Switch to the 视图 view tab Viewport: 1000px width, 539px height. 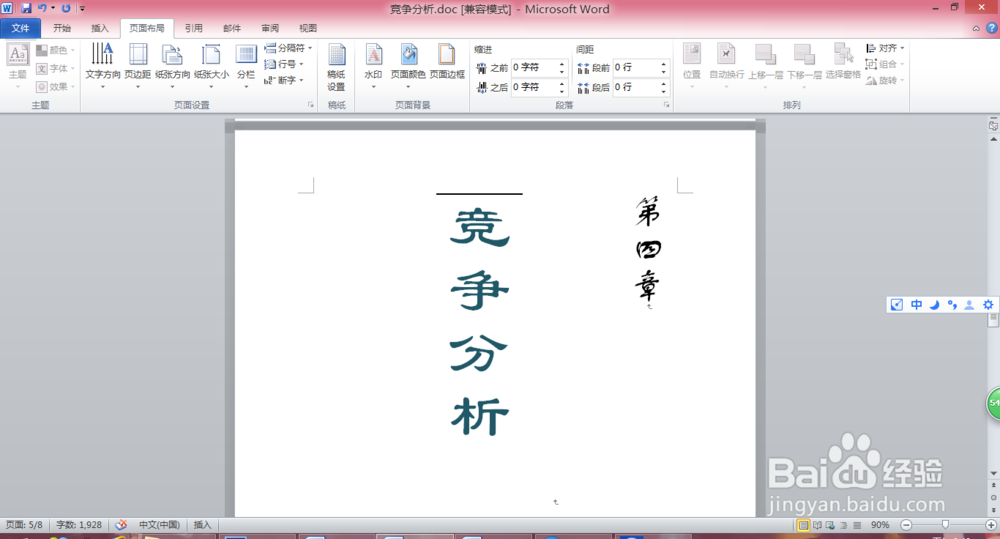[x=308, y=28]
